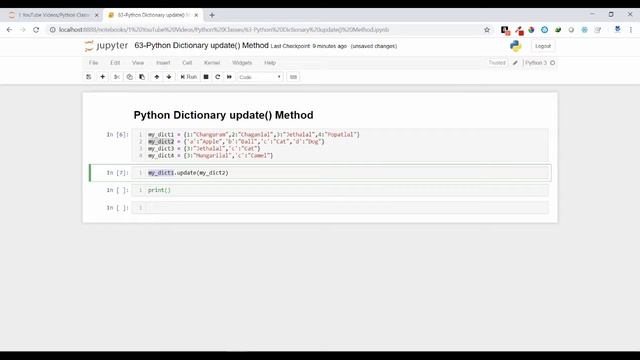Image resolution: width=640 pixels, height=360 pixels.
Task: Click the pencil edit mode indicator
Action: [515, 63]
